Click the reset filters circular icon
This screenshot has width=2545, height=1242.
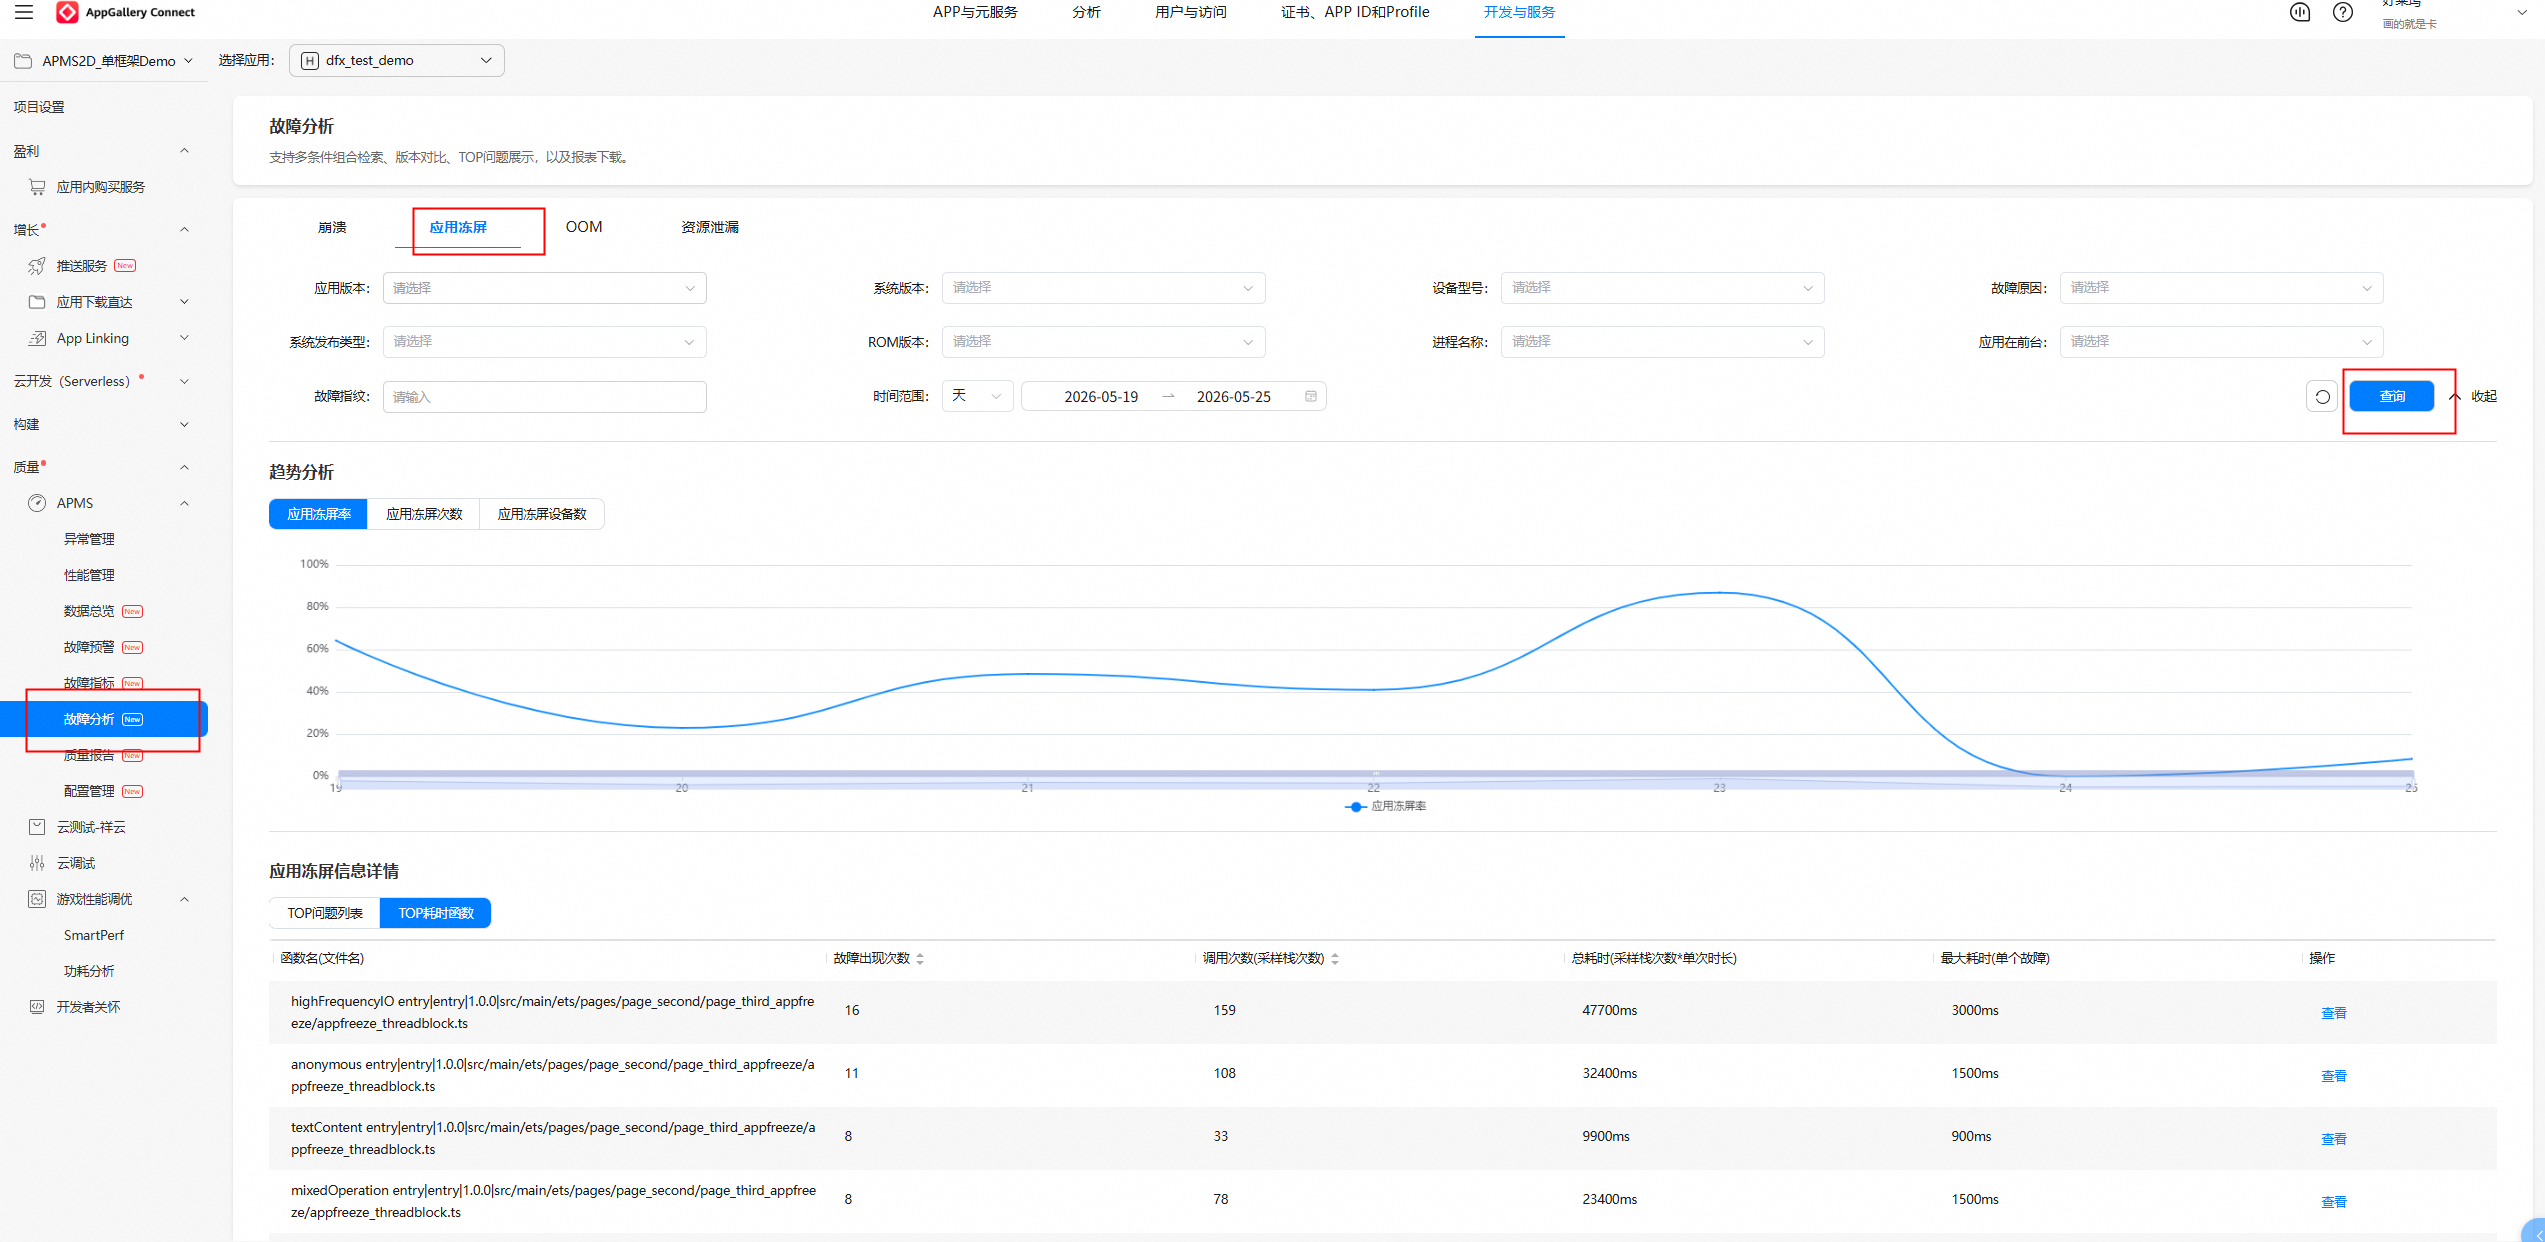click(2322, 396)
